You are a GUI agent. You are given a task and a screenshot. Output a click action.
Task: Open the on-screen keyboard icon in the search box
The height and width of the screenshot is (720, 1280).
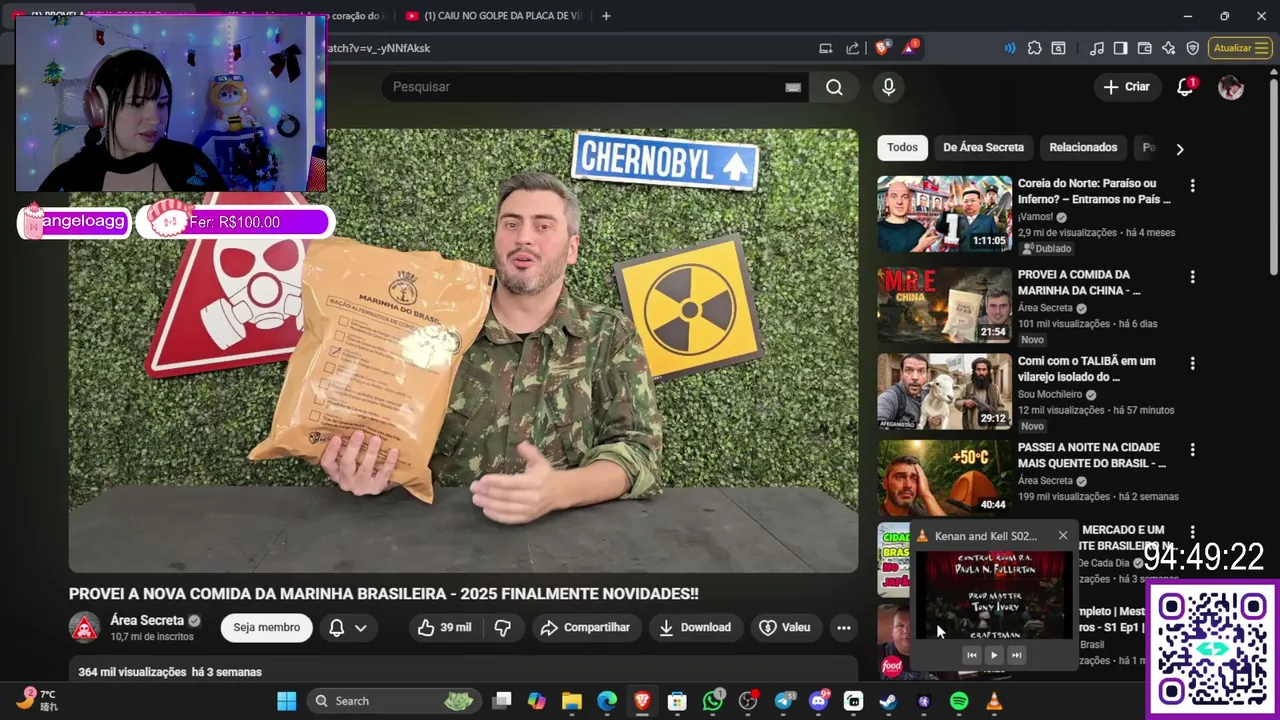[793, 87]
